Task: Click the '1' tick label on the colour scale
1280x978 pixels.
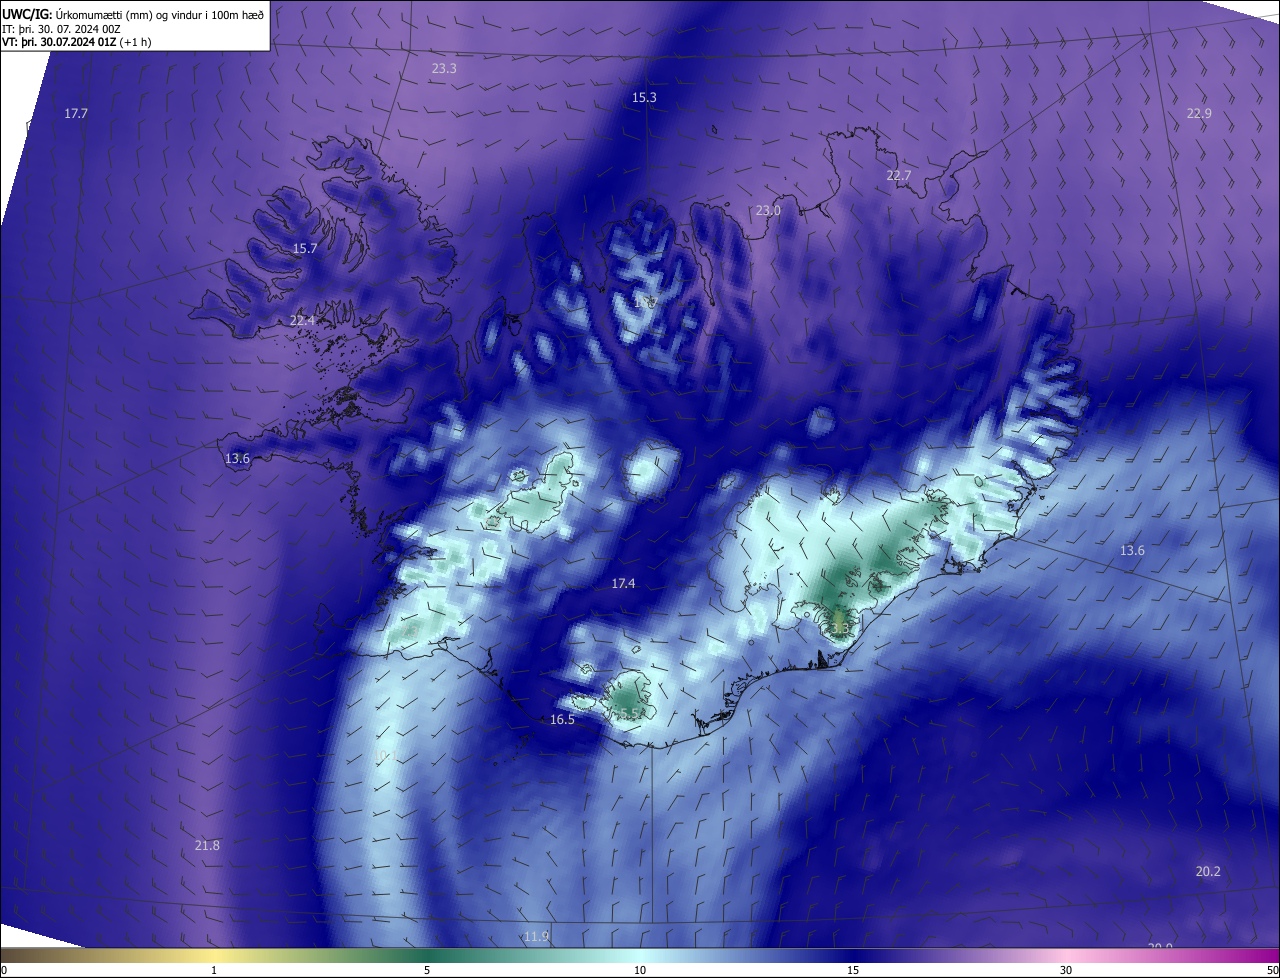Action: (x=214, y=971)
